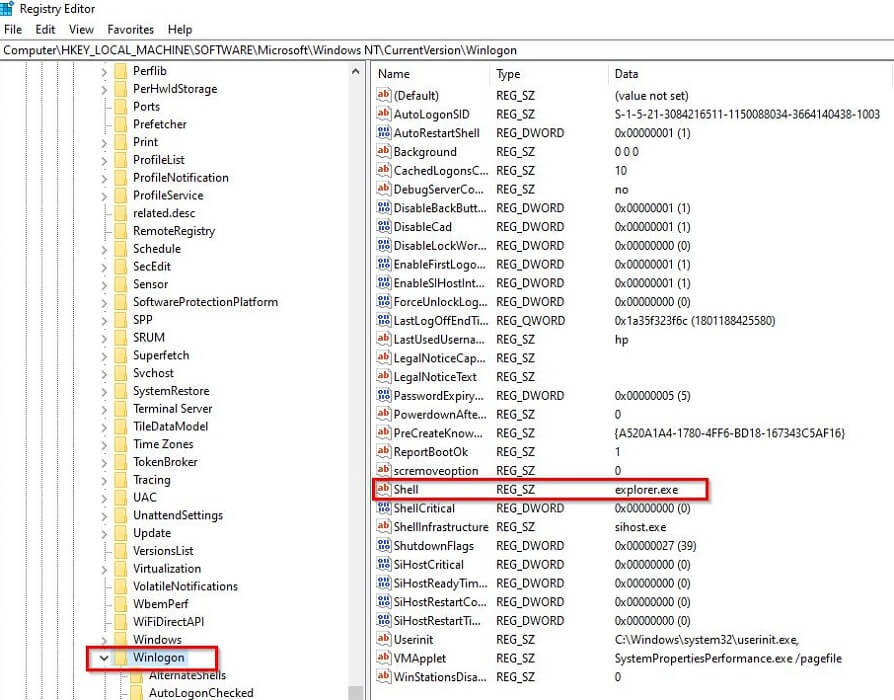Viewport: 894px width, 700px height.
Task: Expand the Windows key in the sidebar
Action: coord(106,640)
